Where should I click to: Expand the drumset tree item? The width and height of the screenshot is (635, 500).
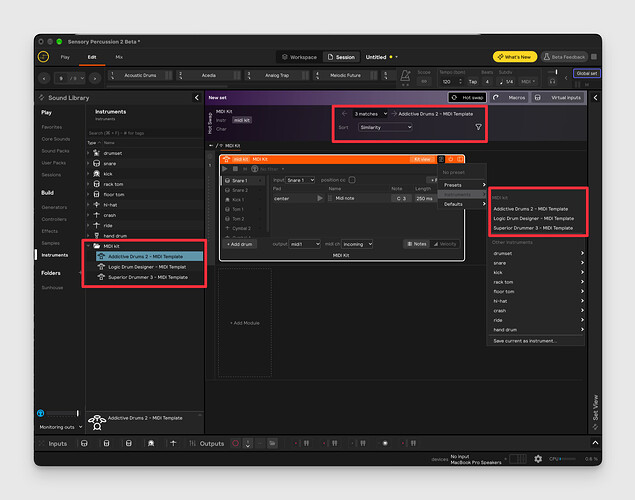[88, 153]
